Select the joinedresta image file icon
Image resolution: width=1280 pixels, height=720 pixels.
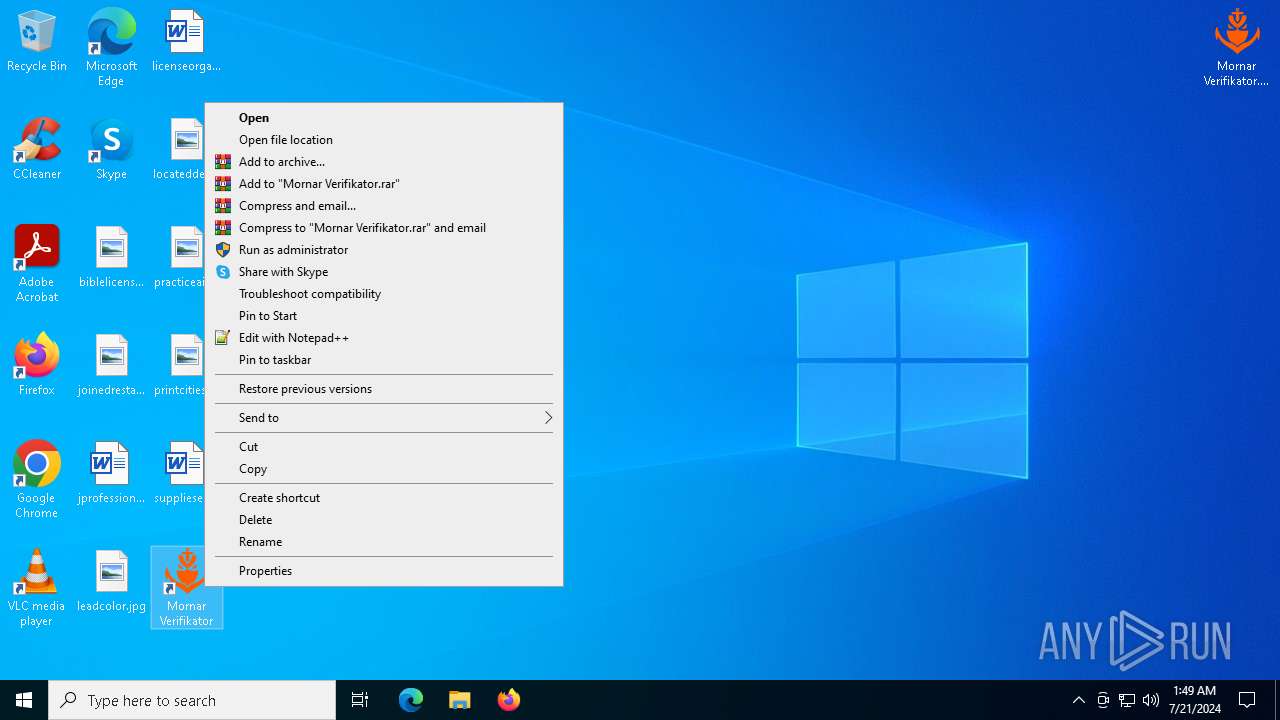pyautogui.click(x=111, y=365)
